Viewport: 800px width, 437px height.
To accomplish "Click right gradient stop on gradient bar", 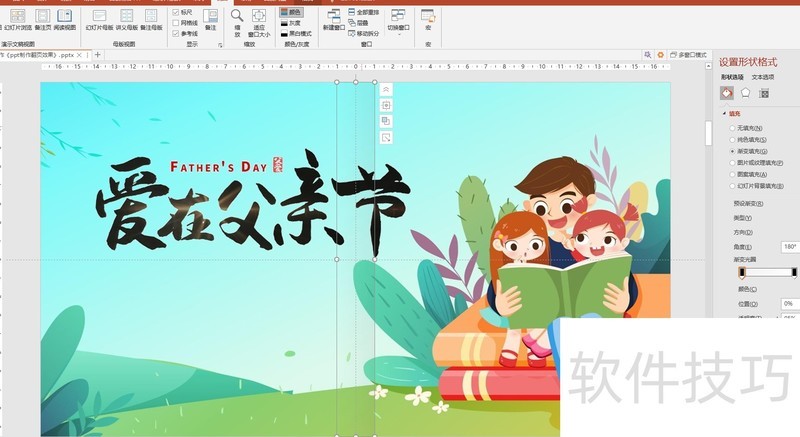I will click(794, 273).
